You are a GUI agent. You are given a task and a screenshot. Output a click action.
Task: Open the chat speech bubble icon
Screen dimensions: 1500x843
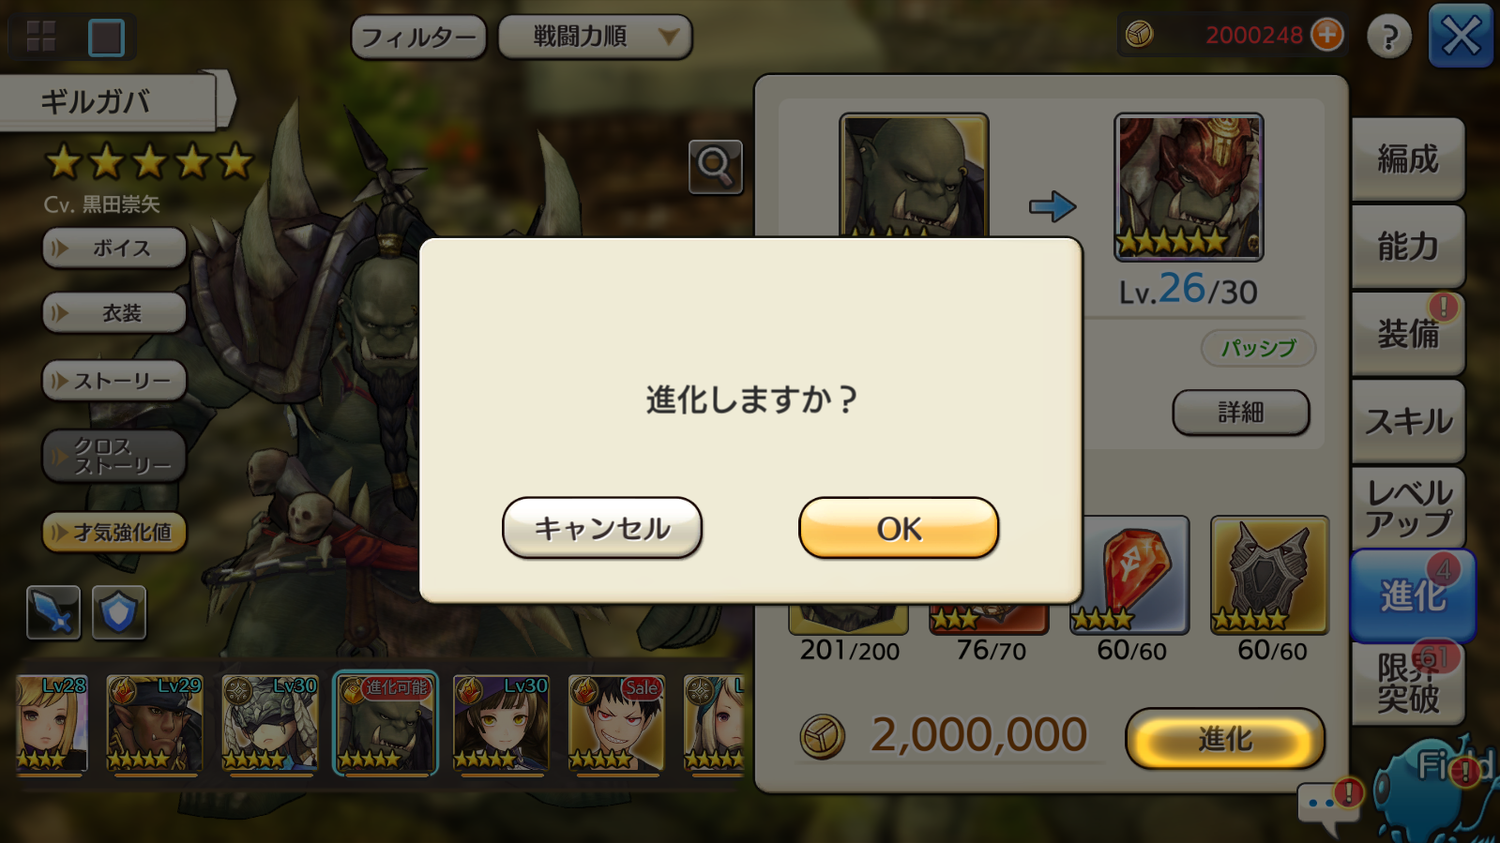tap(1328, 806)
